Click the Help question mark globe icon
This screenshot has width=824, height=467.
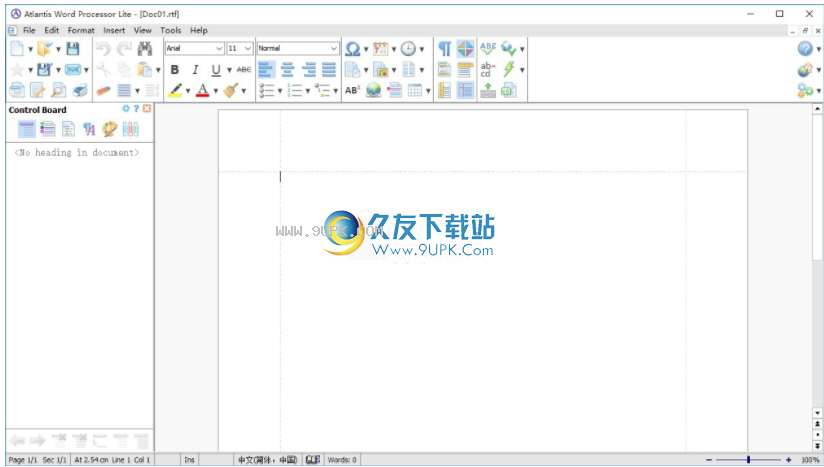point(805,48)
